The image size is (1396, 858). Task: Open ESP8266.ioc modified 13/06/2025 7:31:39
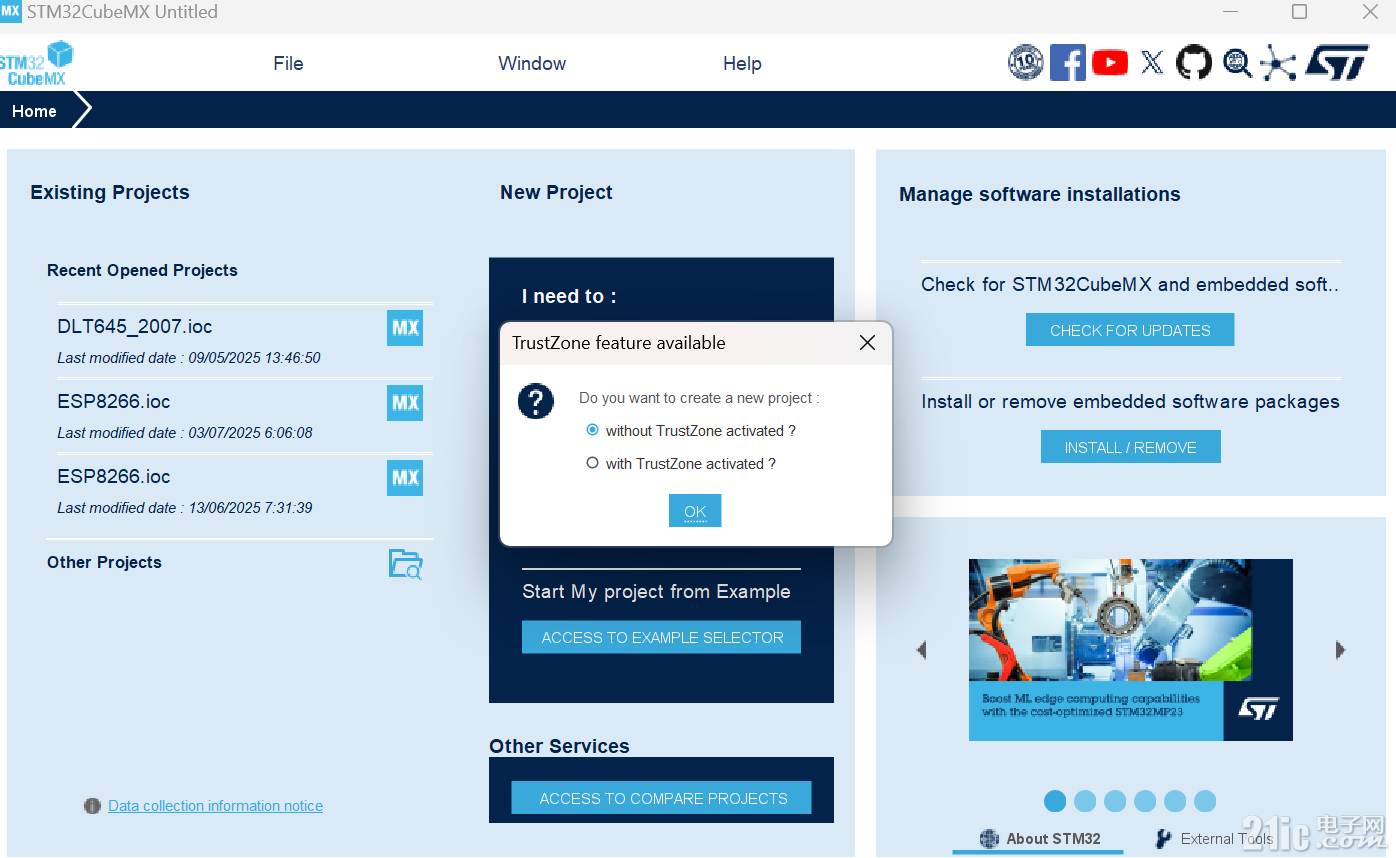tap(114, 476)
